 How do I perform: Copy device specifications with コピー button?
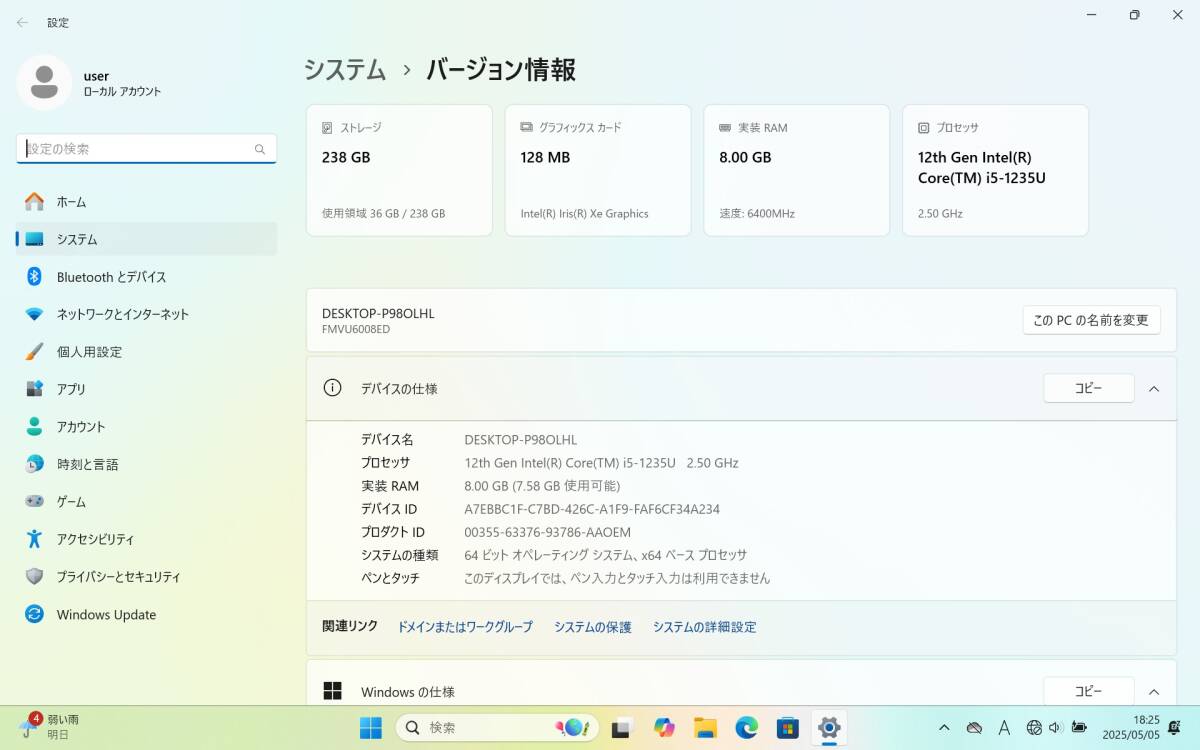[1088, 388]
